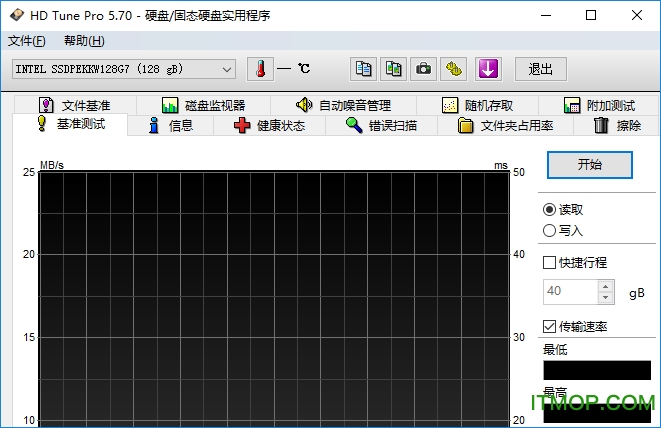
Task: Click 退出 to exit the program
Action: tap(540, 69)
